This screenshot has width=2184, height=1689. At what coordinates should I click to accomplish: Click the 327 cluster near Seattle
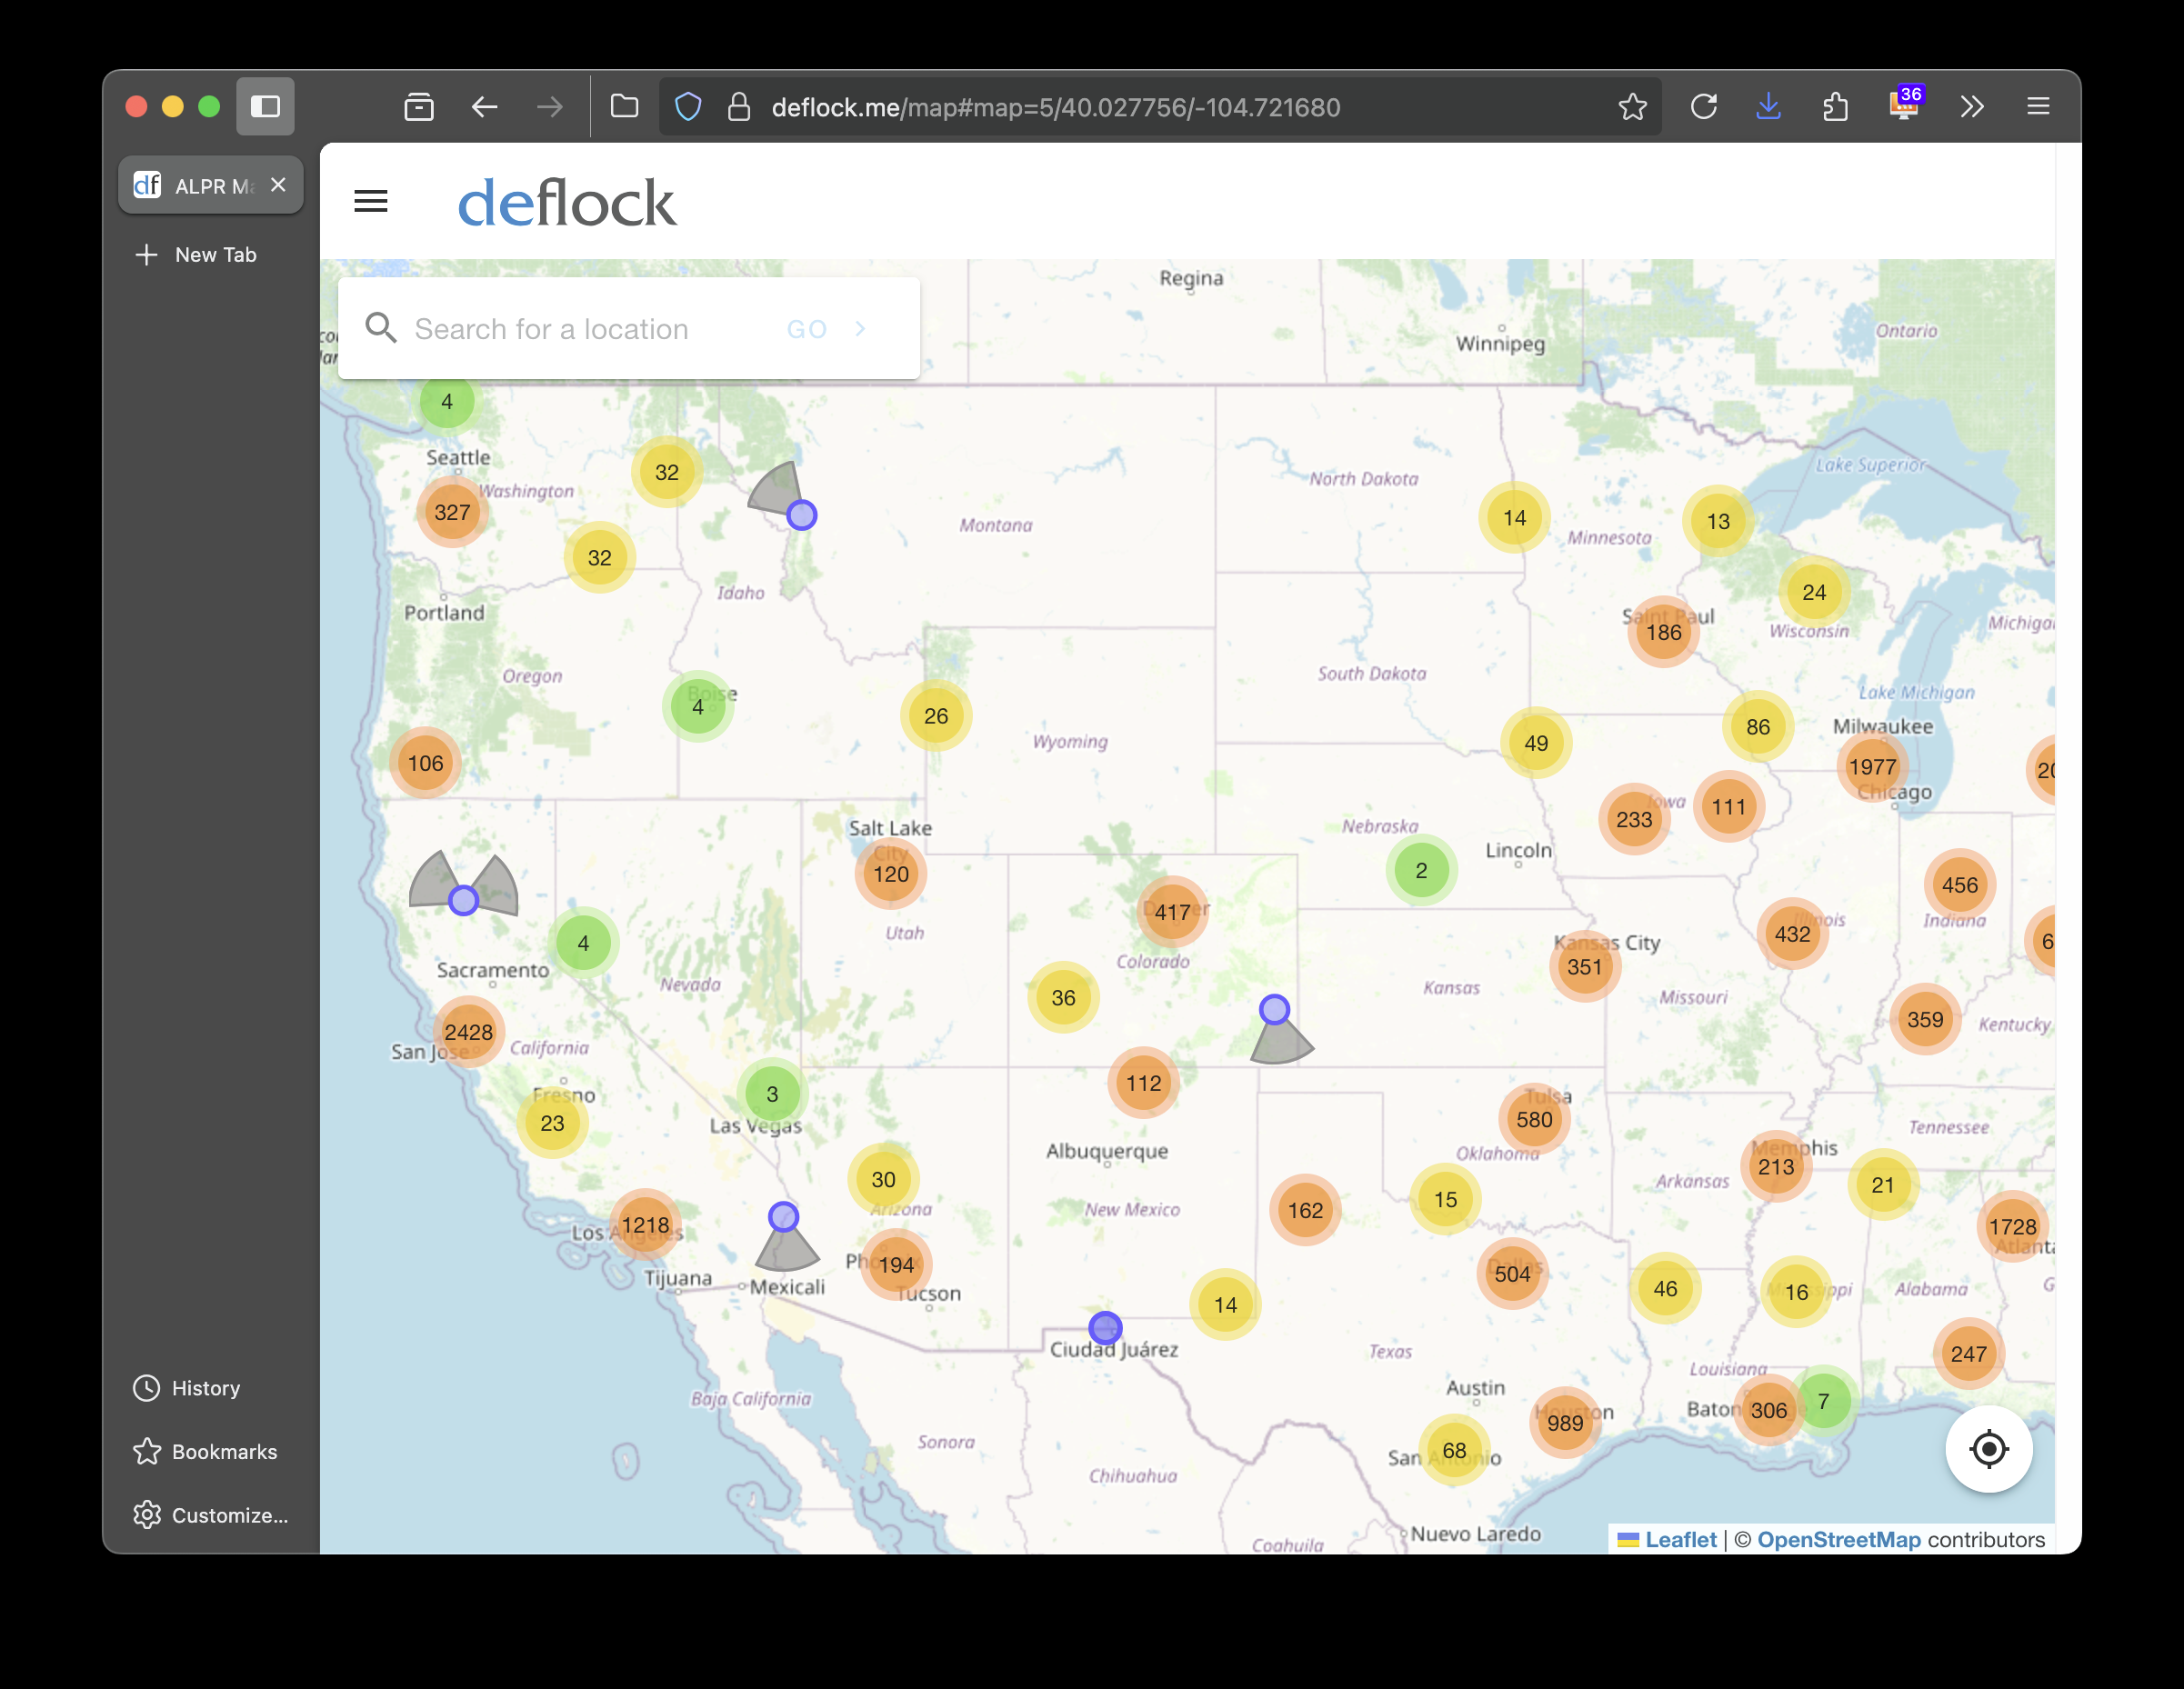point(452,513)
